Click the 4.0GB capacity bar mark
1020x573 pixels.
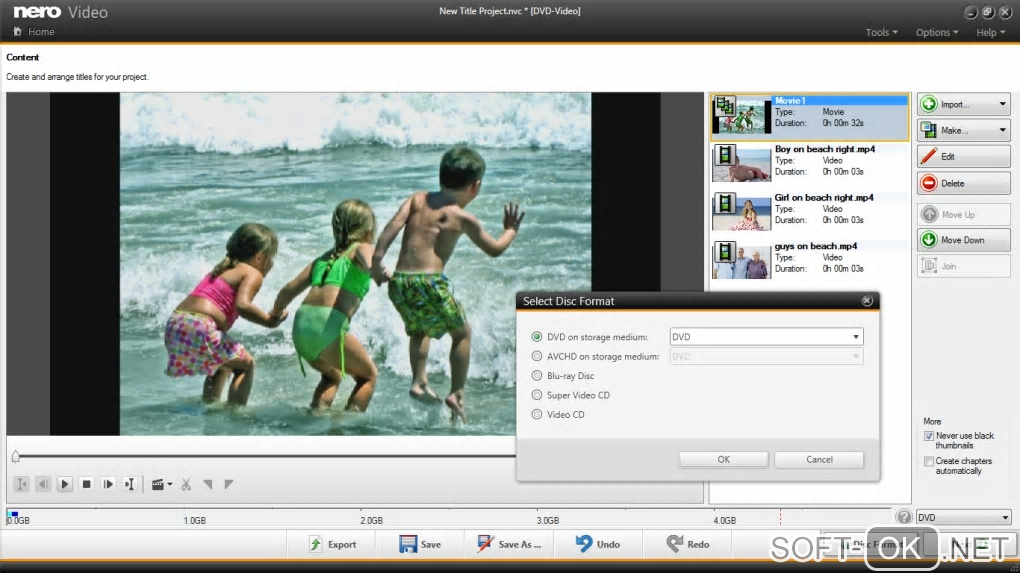coord(725,520)
